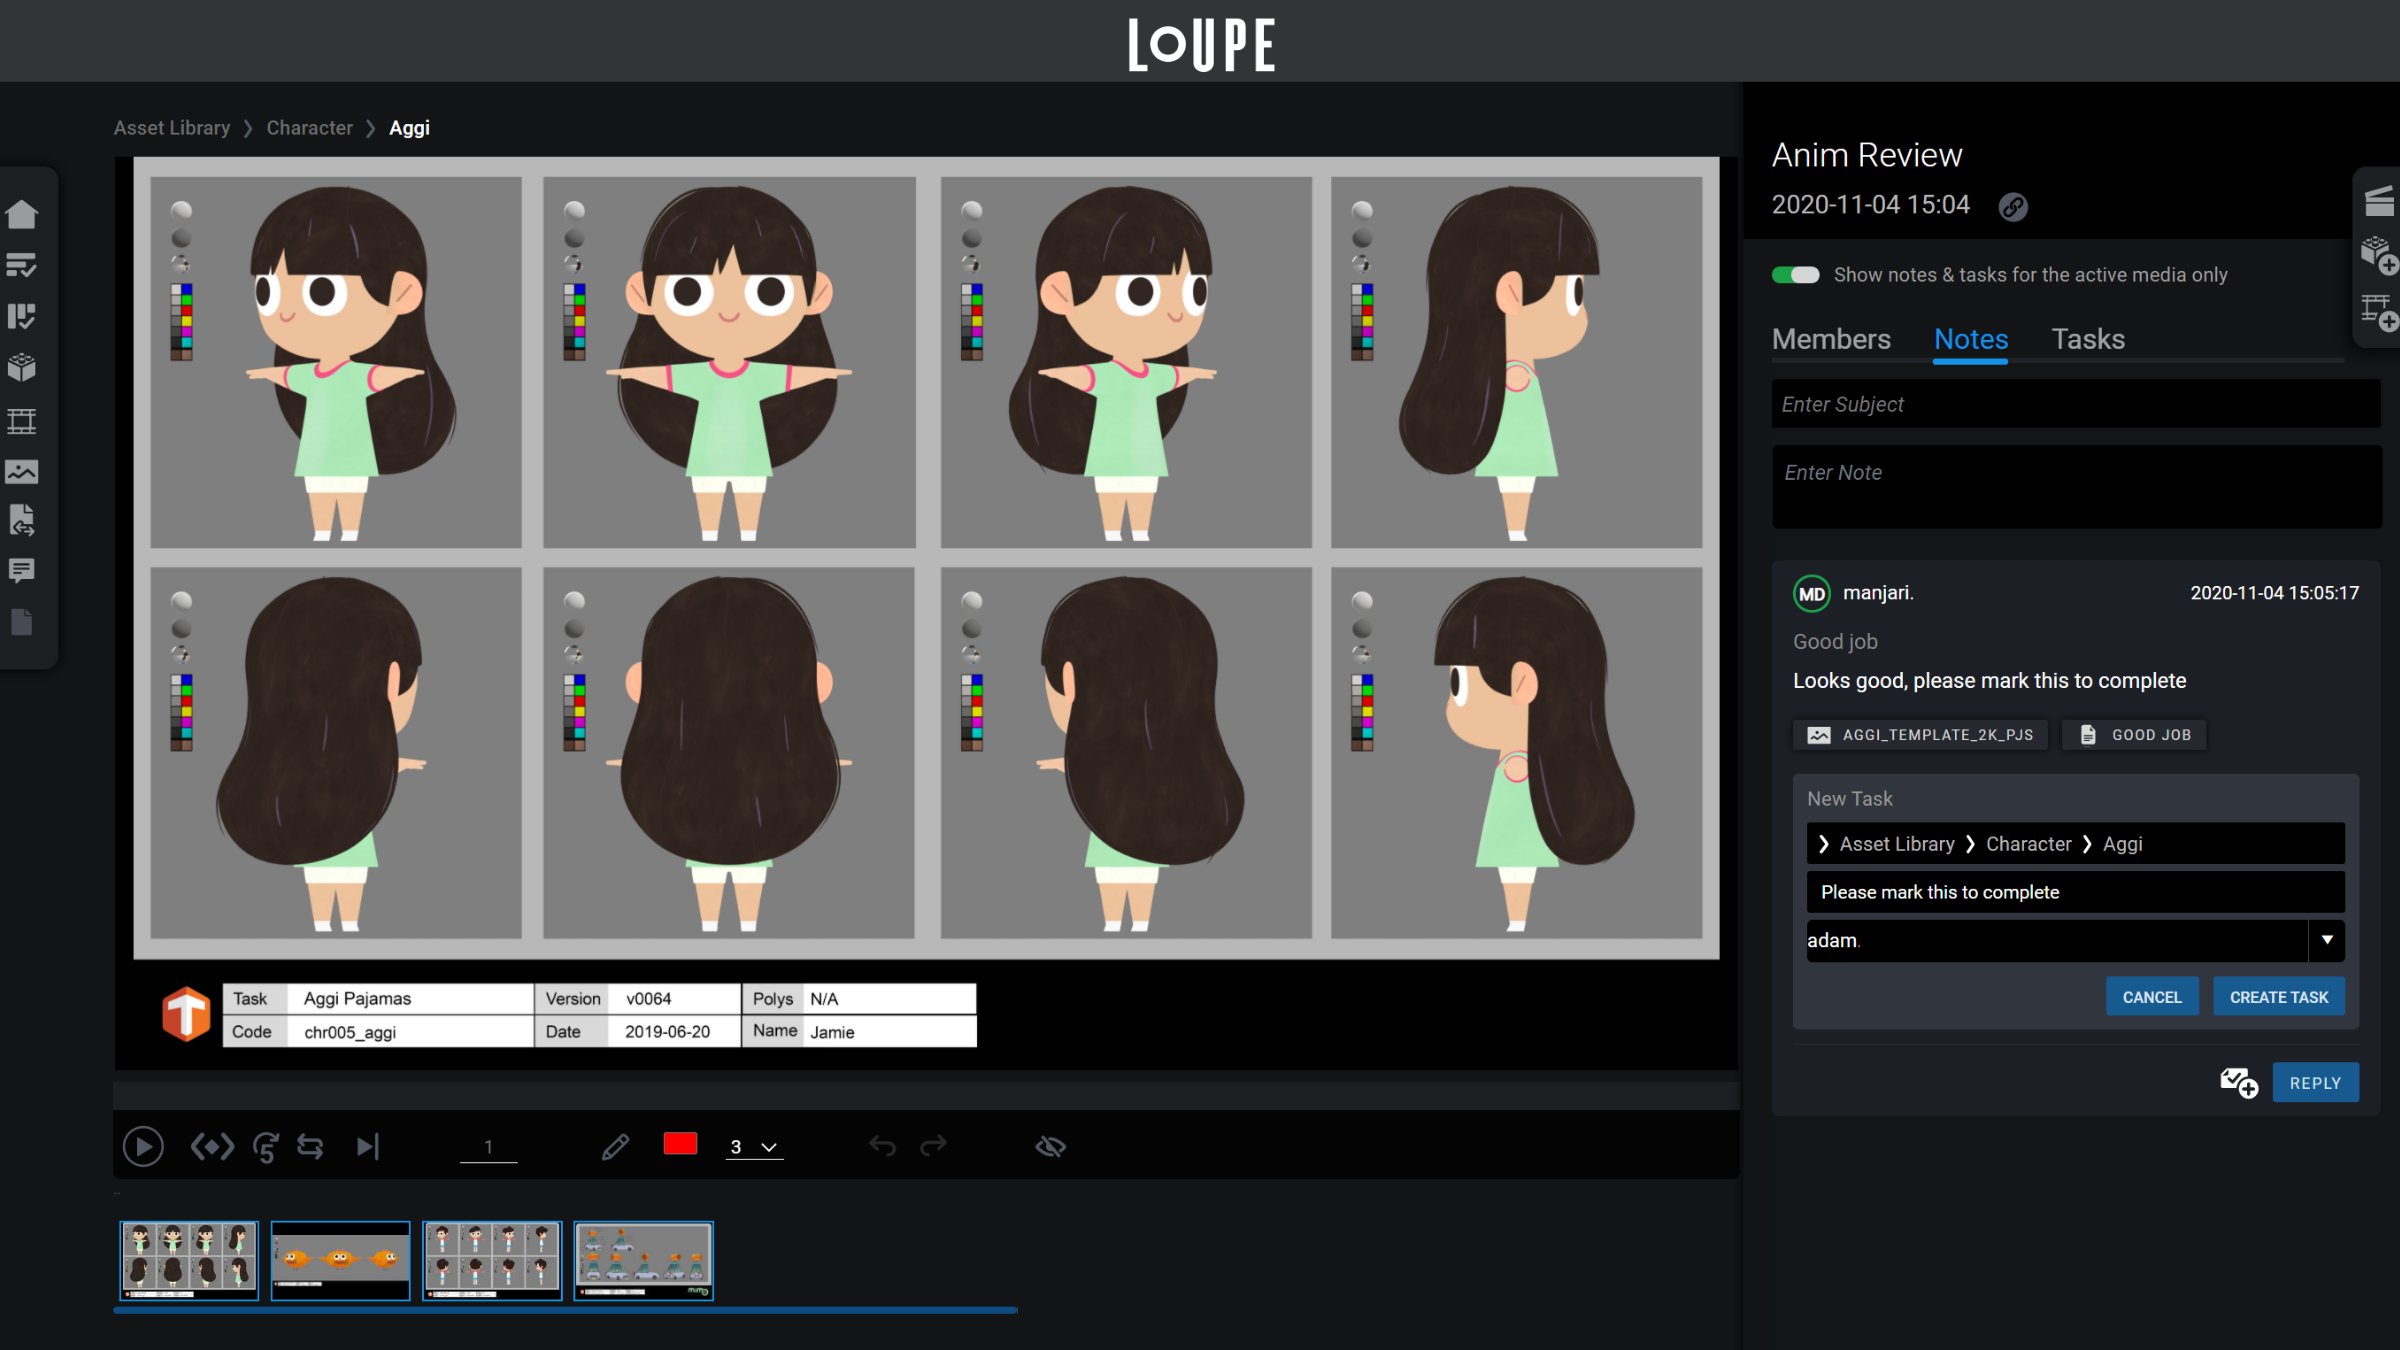This screenshot has width=2400, height=1350.
Task: Click the loop playback icon
Action: 310,1146
